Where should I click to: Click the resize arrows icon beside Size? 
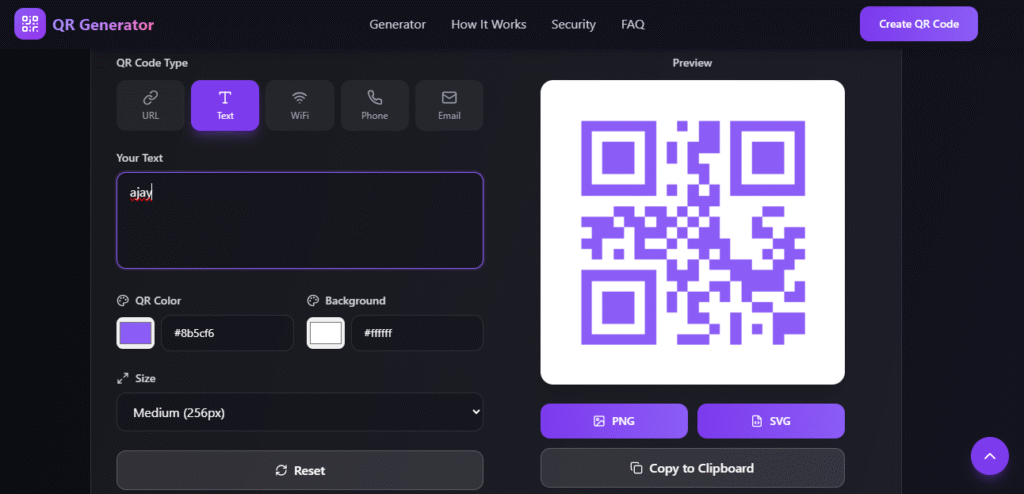point(123,378)
